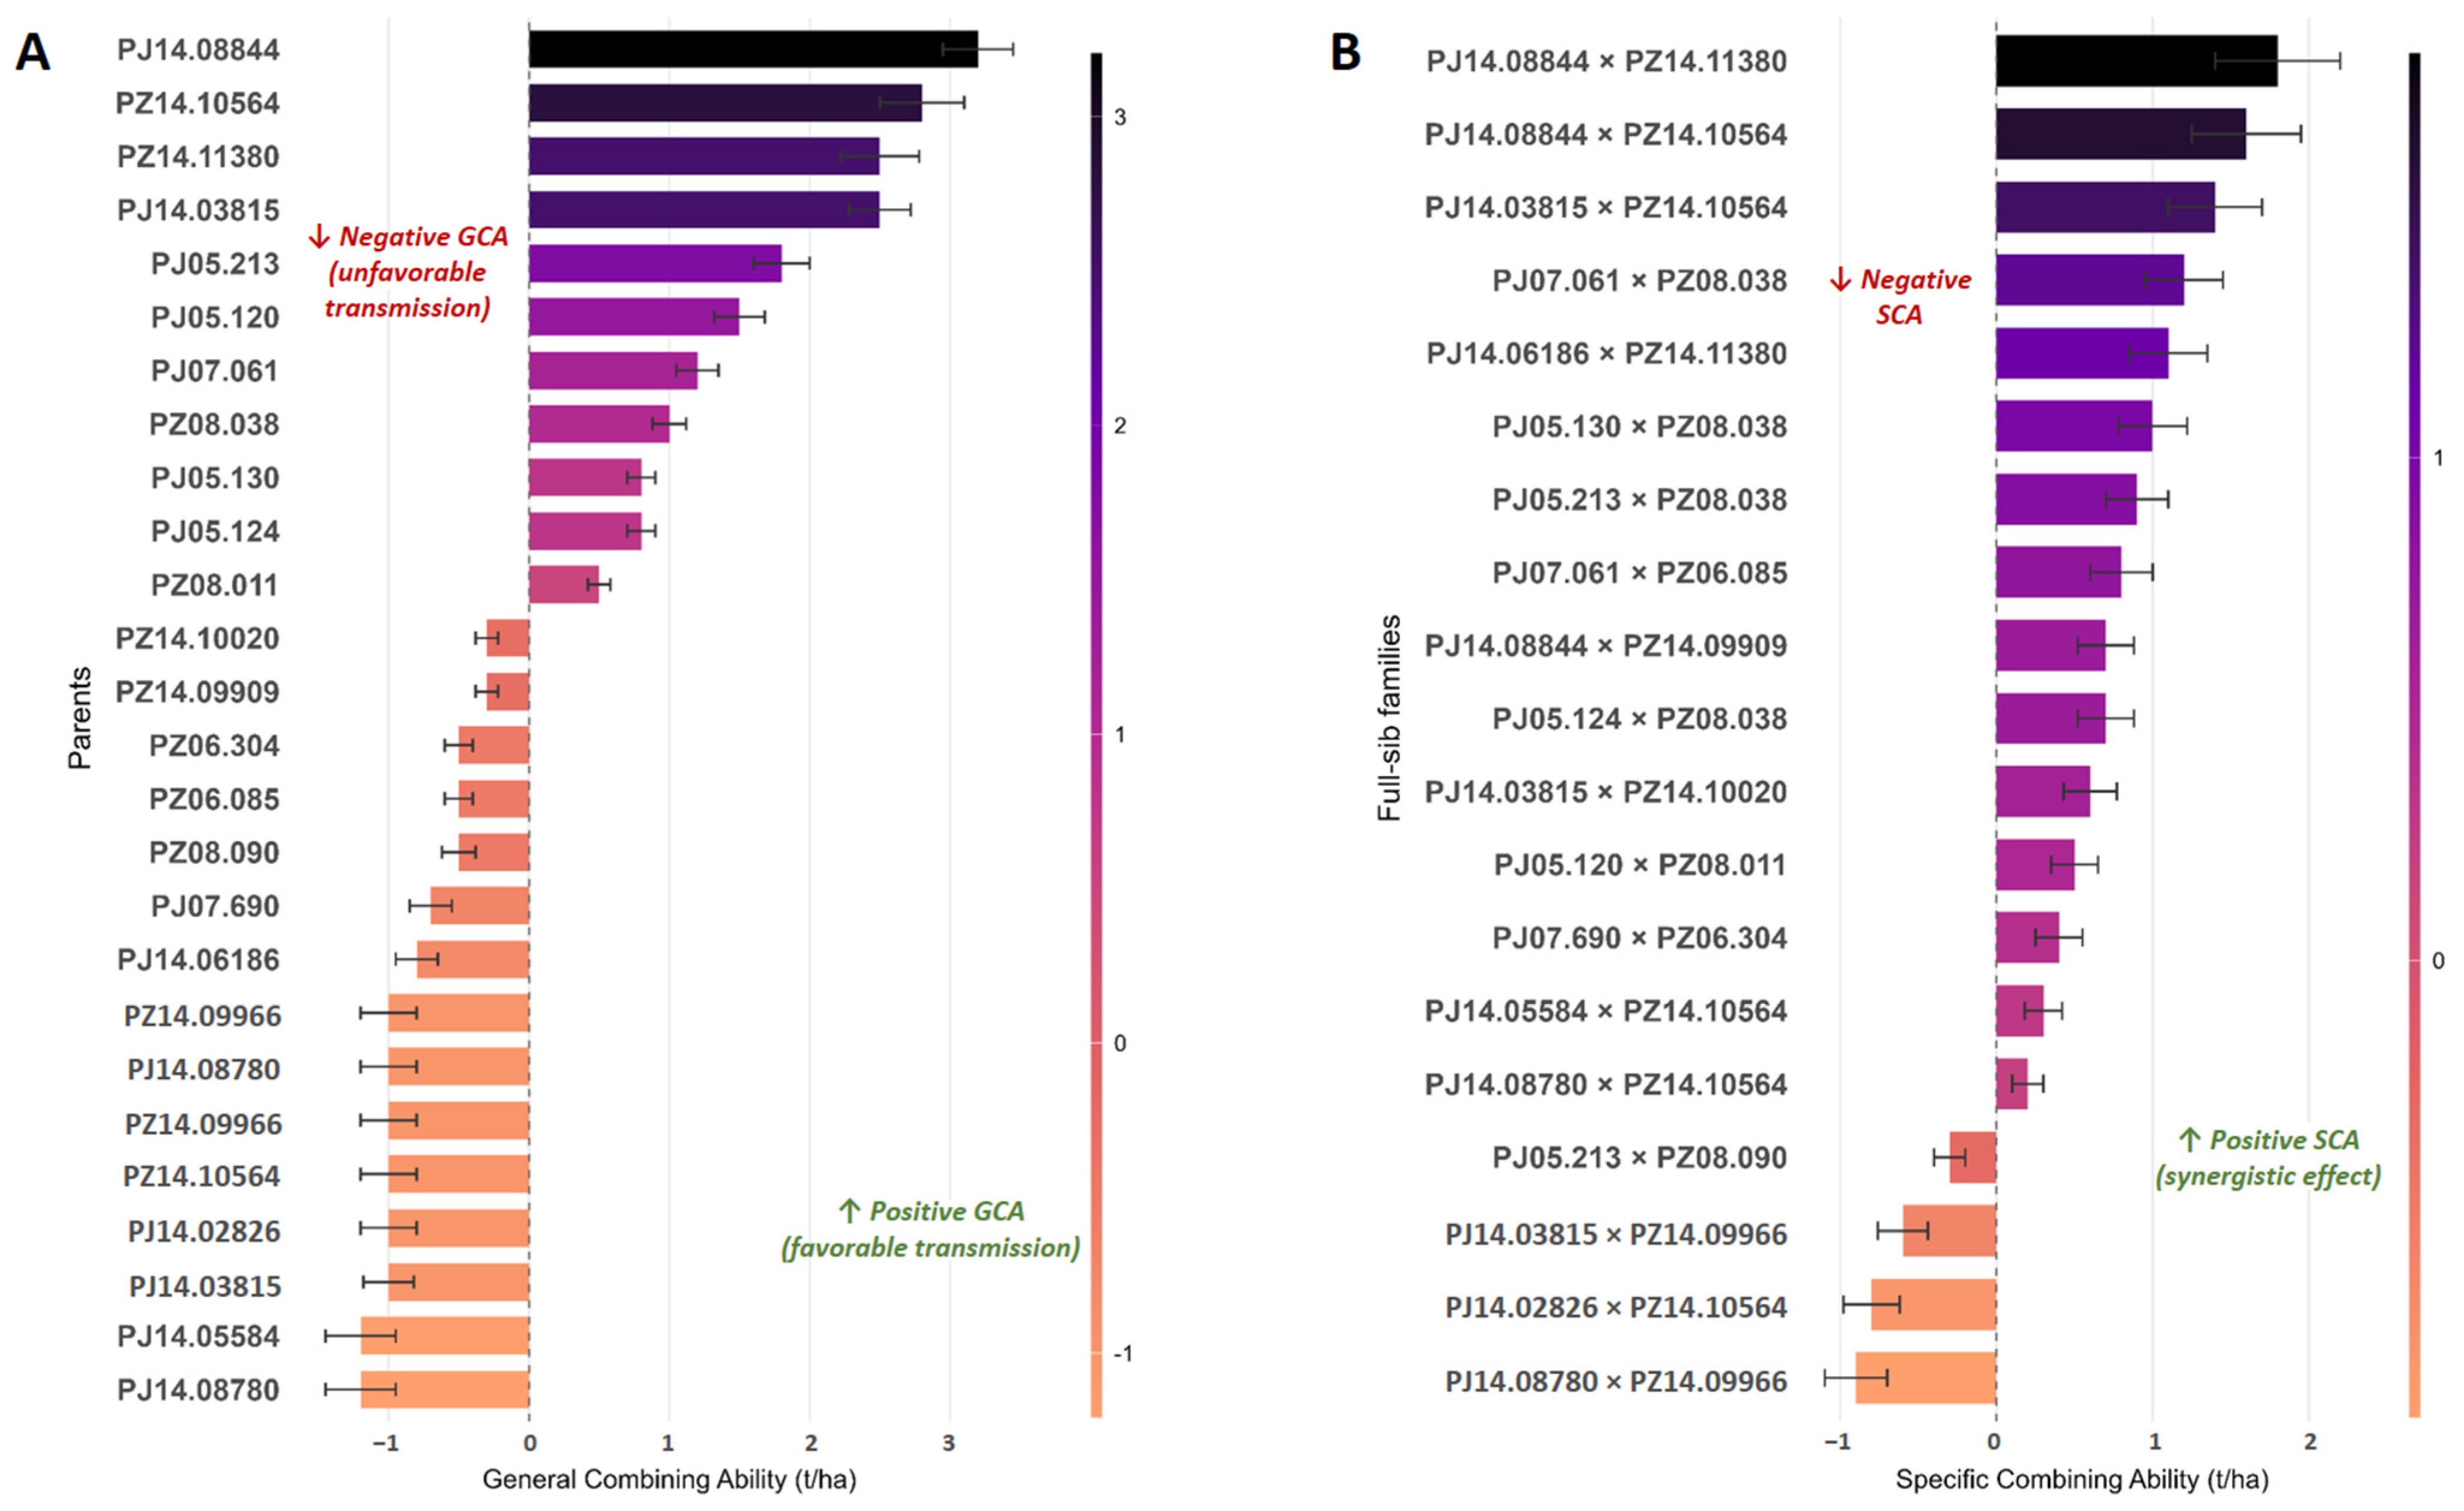Screen dimensions: 2464x1511
Task: Click the Full-sib families y-axis title
Action: coord(1389,718)
